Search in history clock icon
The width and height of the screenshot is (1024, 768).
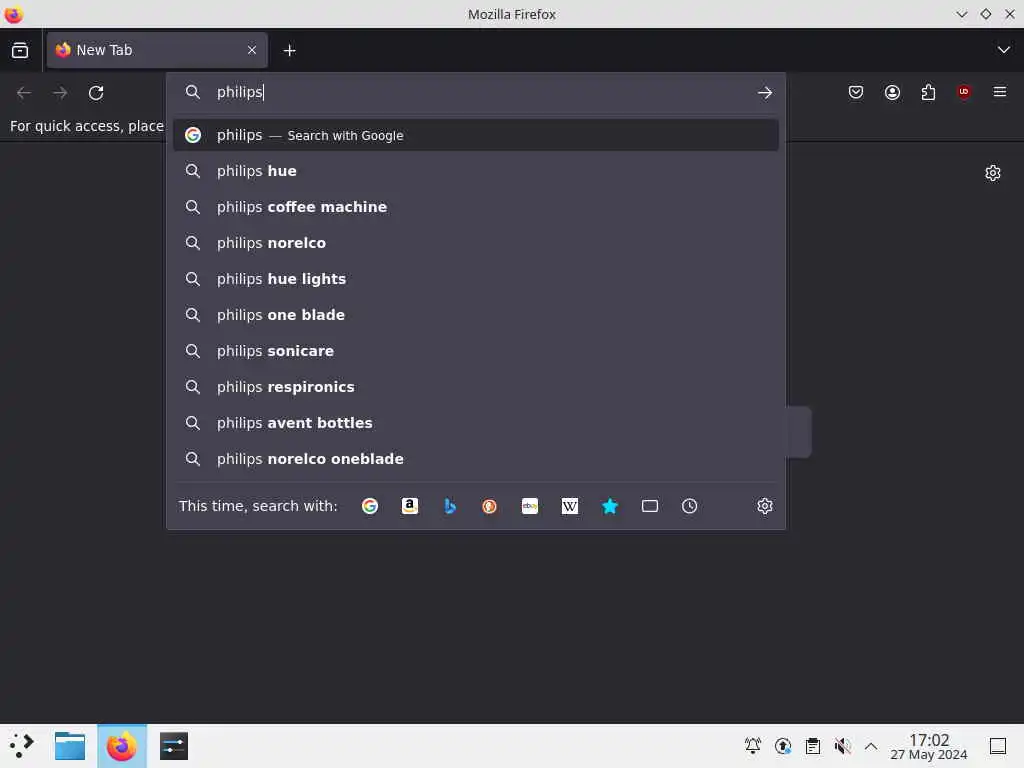690,506
